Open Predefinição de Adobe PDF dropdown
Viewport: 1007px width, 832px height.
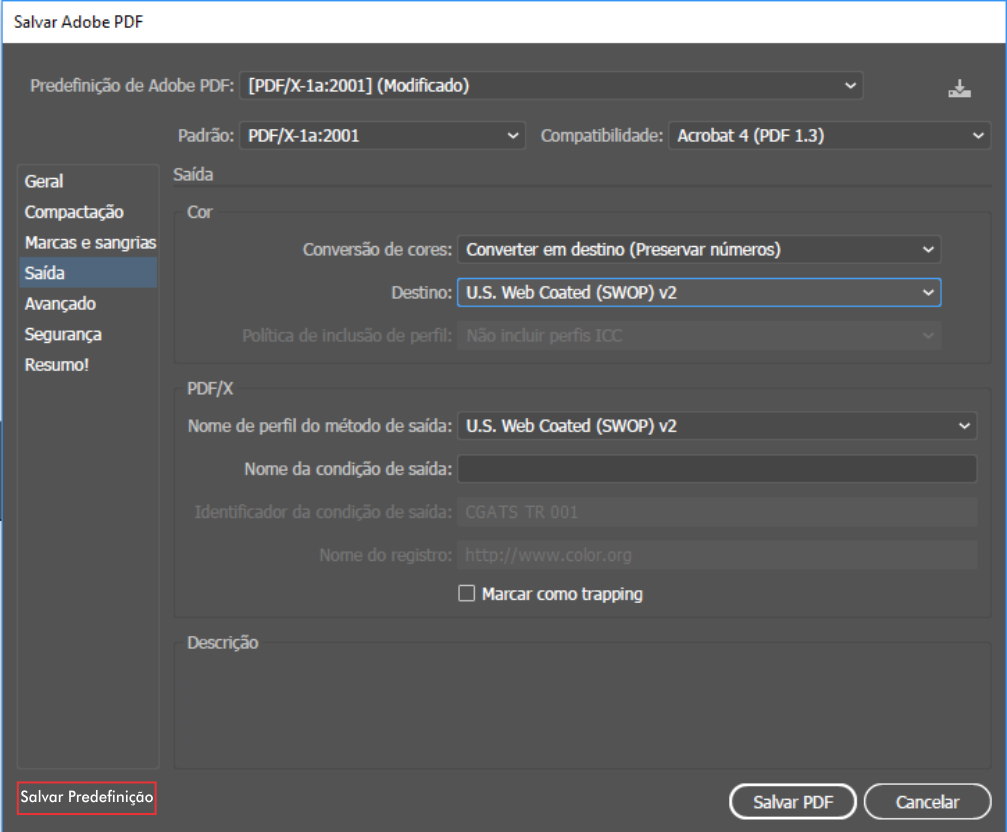tap(552, 86)
